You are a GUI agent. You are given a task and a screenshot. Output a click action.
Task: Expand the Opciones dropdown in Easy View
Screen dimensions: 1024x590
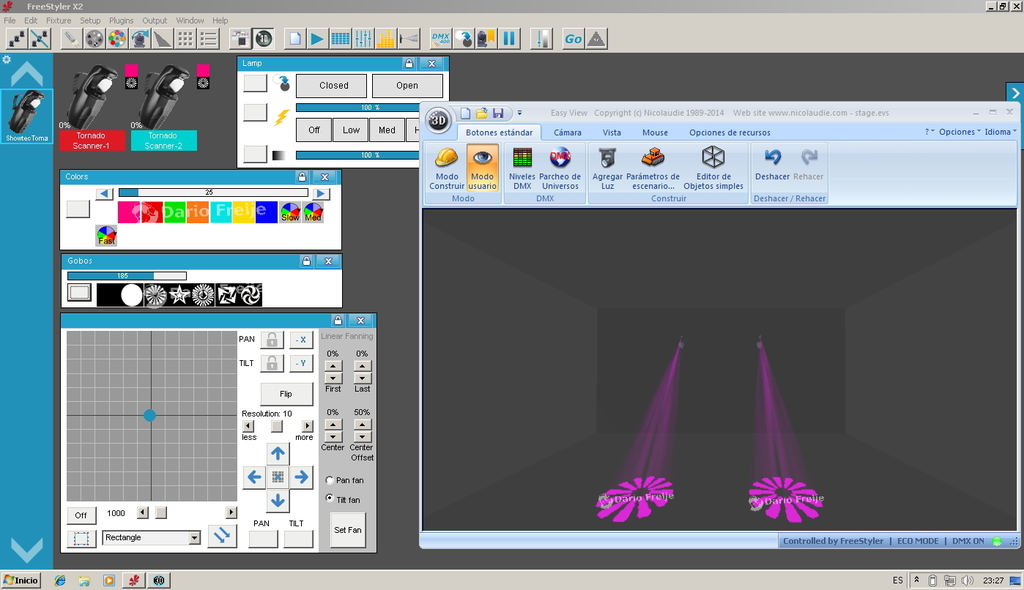(x=959, y=132)
